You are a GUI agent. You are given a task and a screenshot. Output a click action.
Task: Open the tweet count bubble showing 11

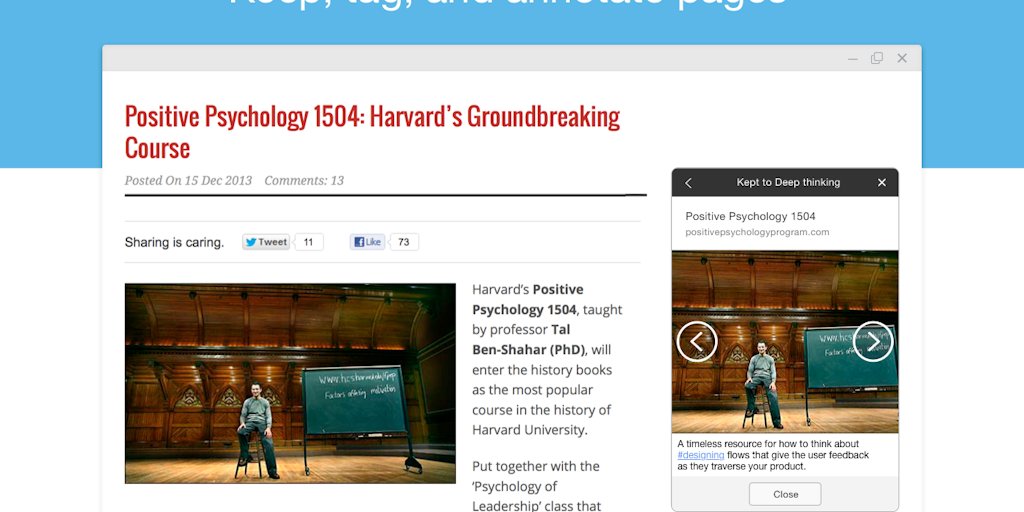tap(309, 242)
